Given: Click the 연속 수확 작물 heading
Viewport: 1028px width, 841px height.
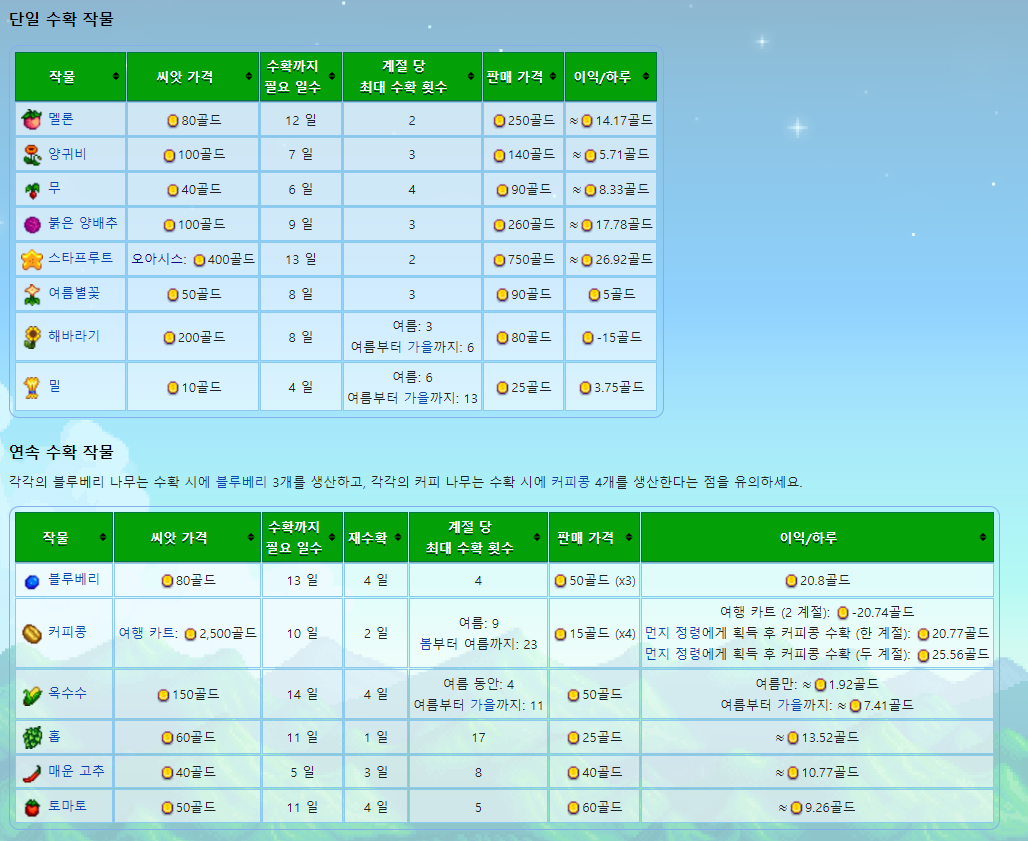Looking at the screenshot, I should coord(61,452).
